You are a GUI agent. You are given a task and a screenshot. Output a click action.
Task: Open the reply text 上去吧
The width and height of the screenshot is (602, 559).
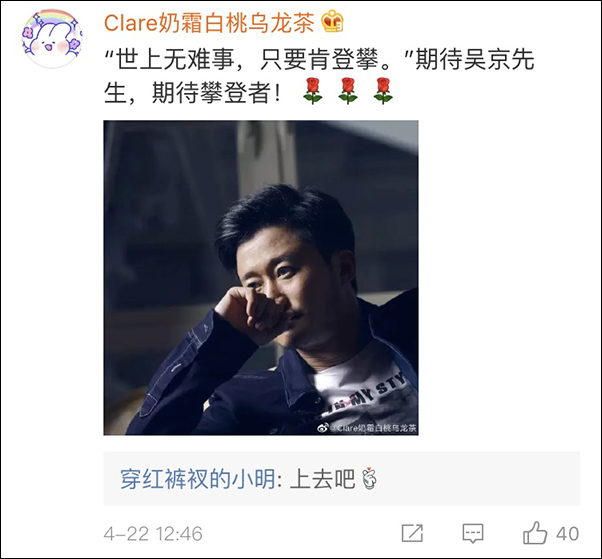(322, 479)
